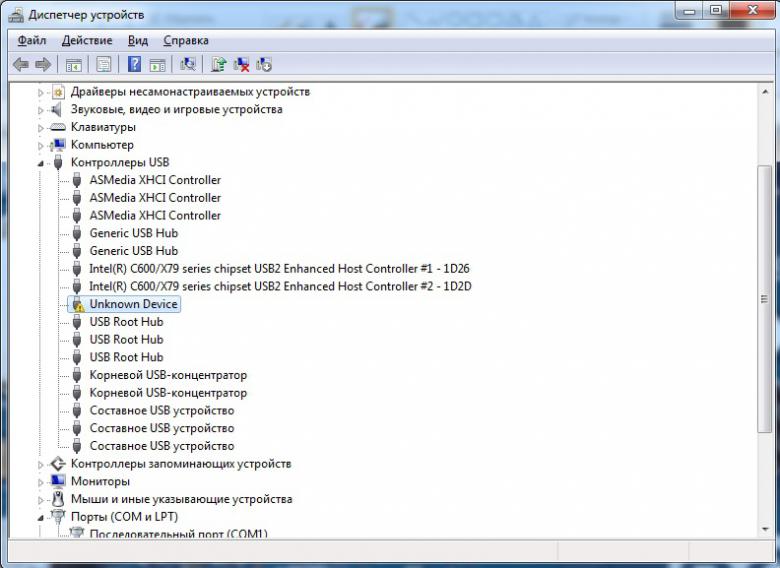Select Intel USB2 Enhanced Host Controller #1 - 1D26
The image size is (780, 568).
[279, 269]
